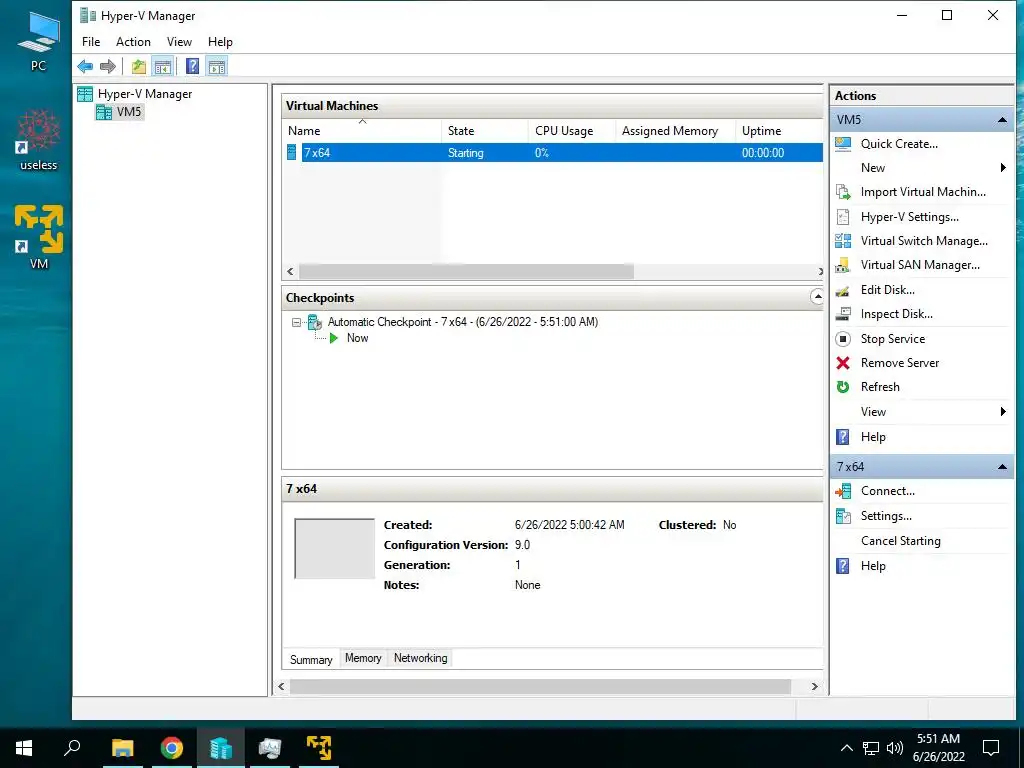Expand the New submenu in Actions
This screenshot has width=1024, height=768.
(1003, 168)
